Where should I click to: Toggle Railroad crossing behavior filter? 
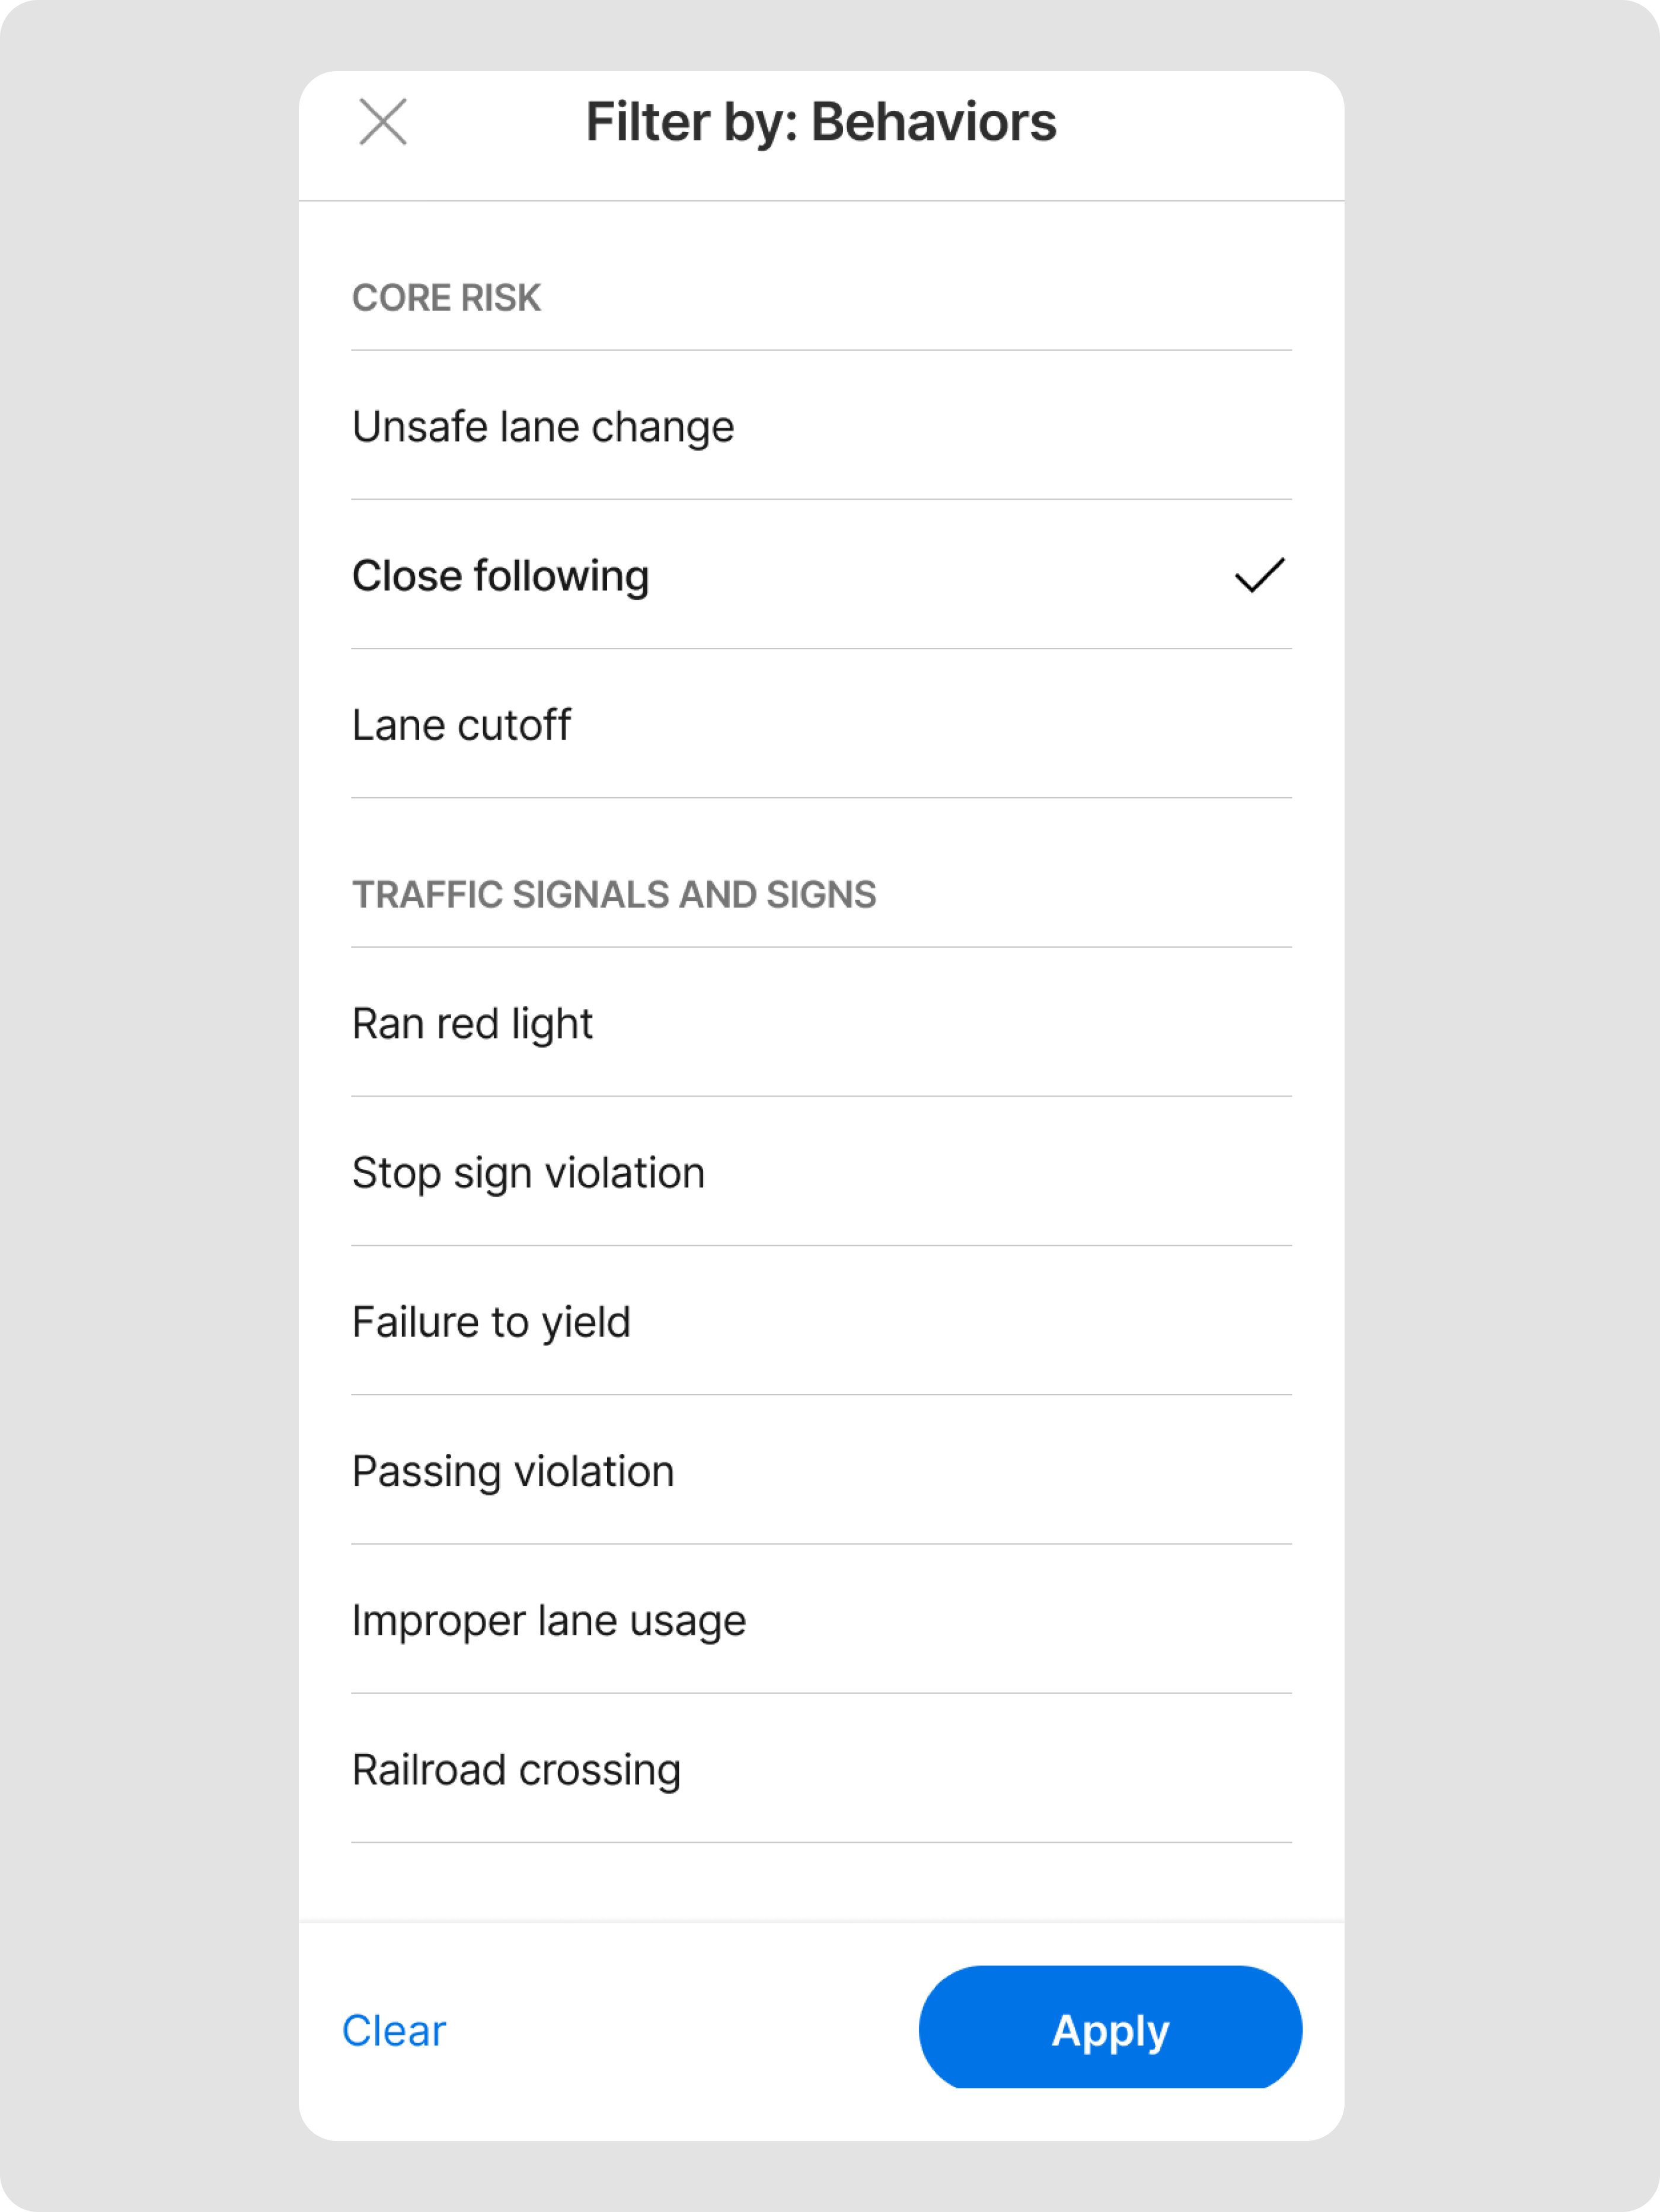coord(516,1769)
